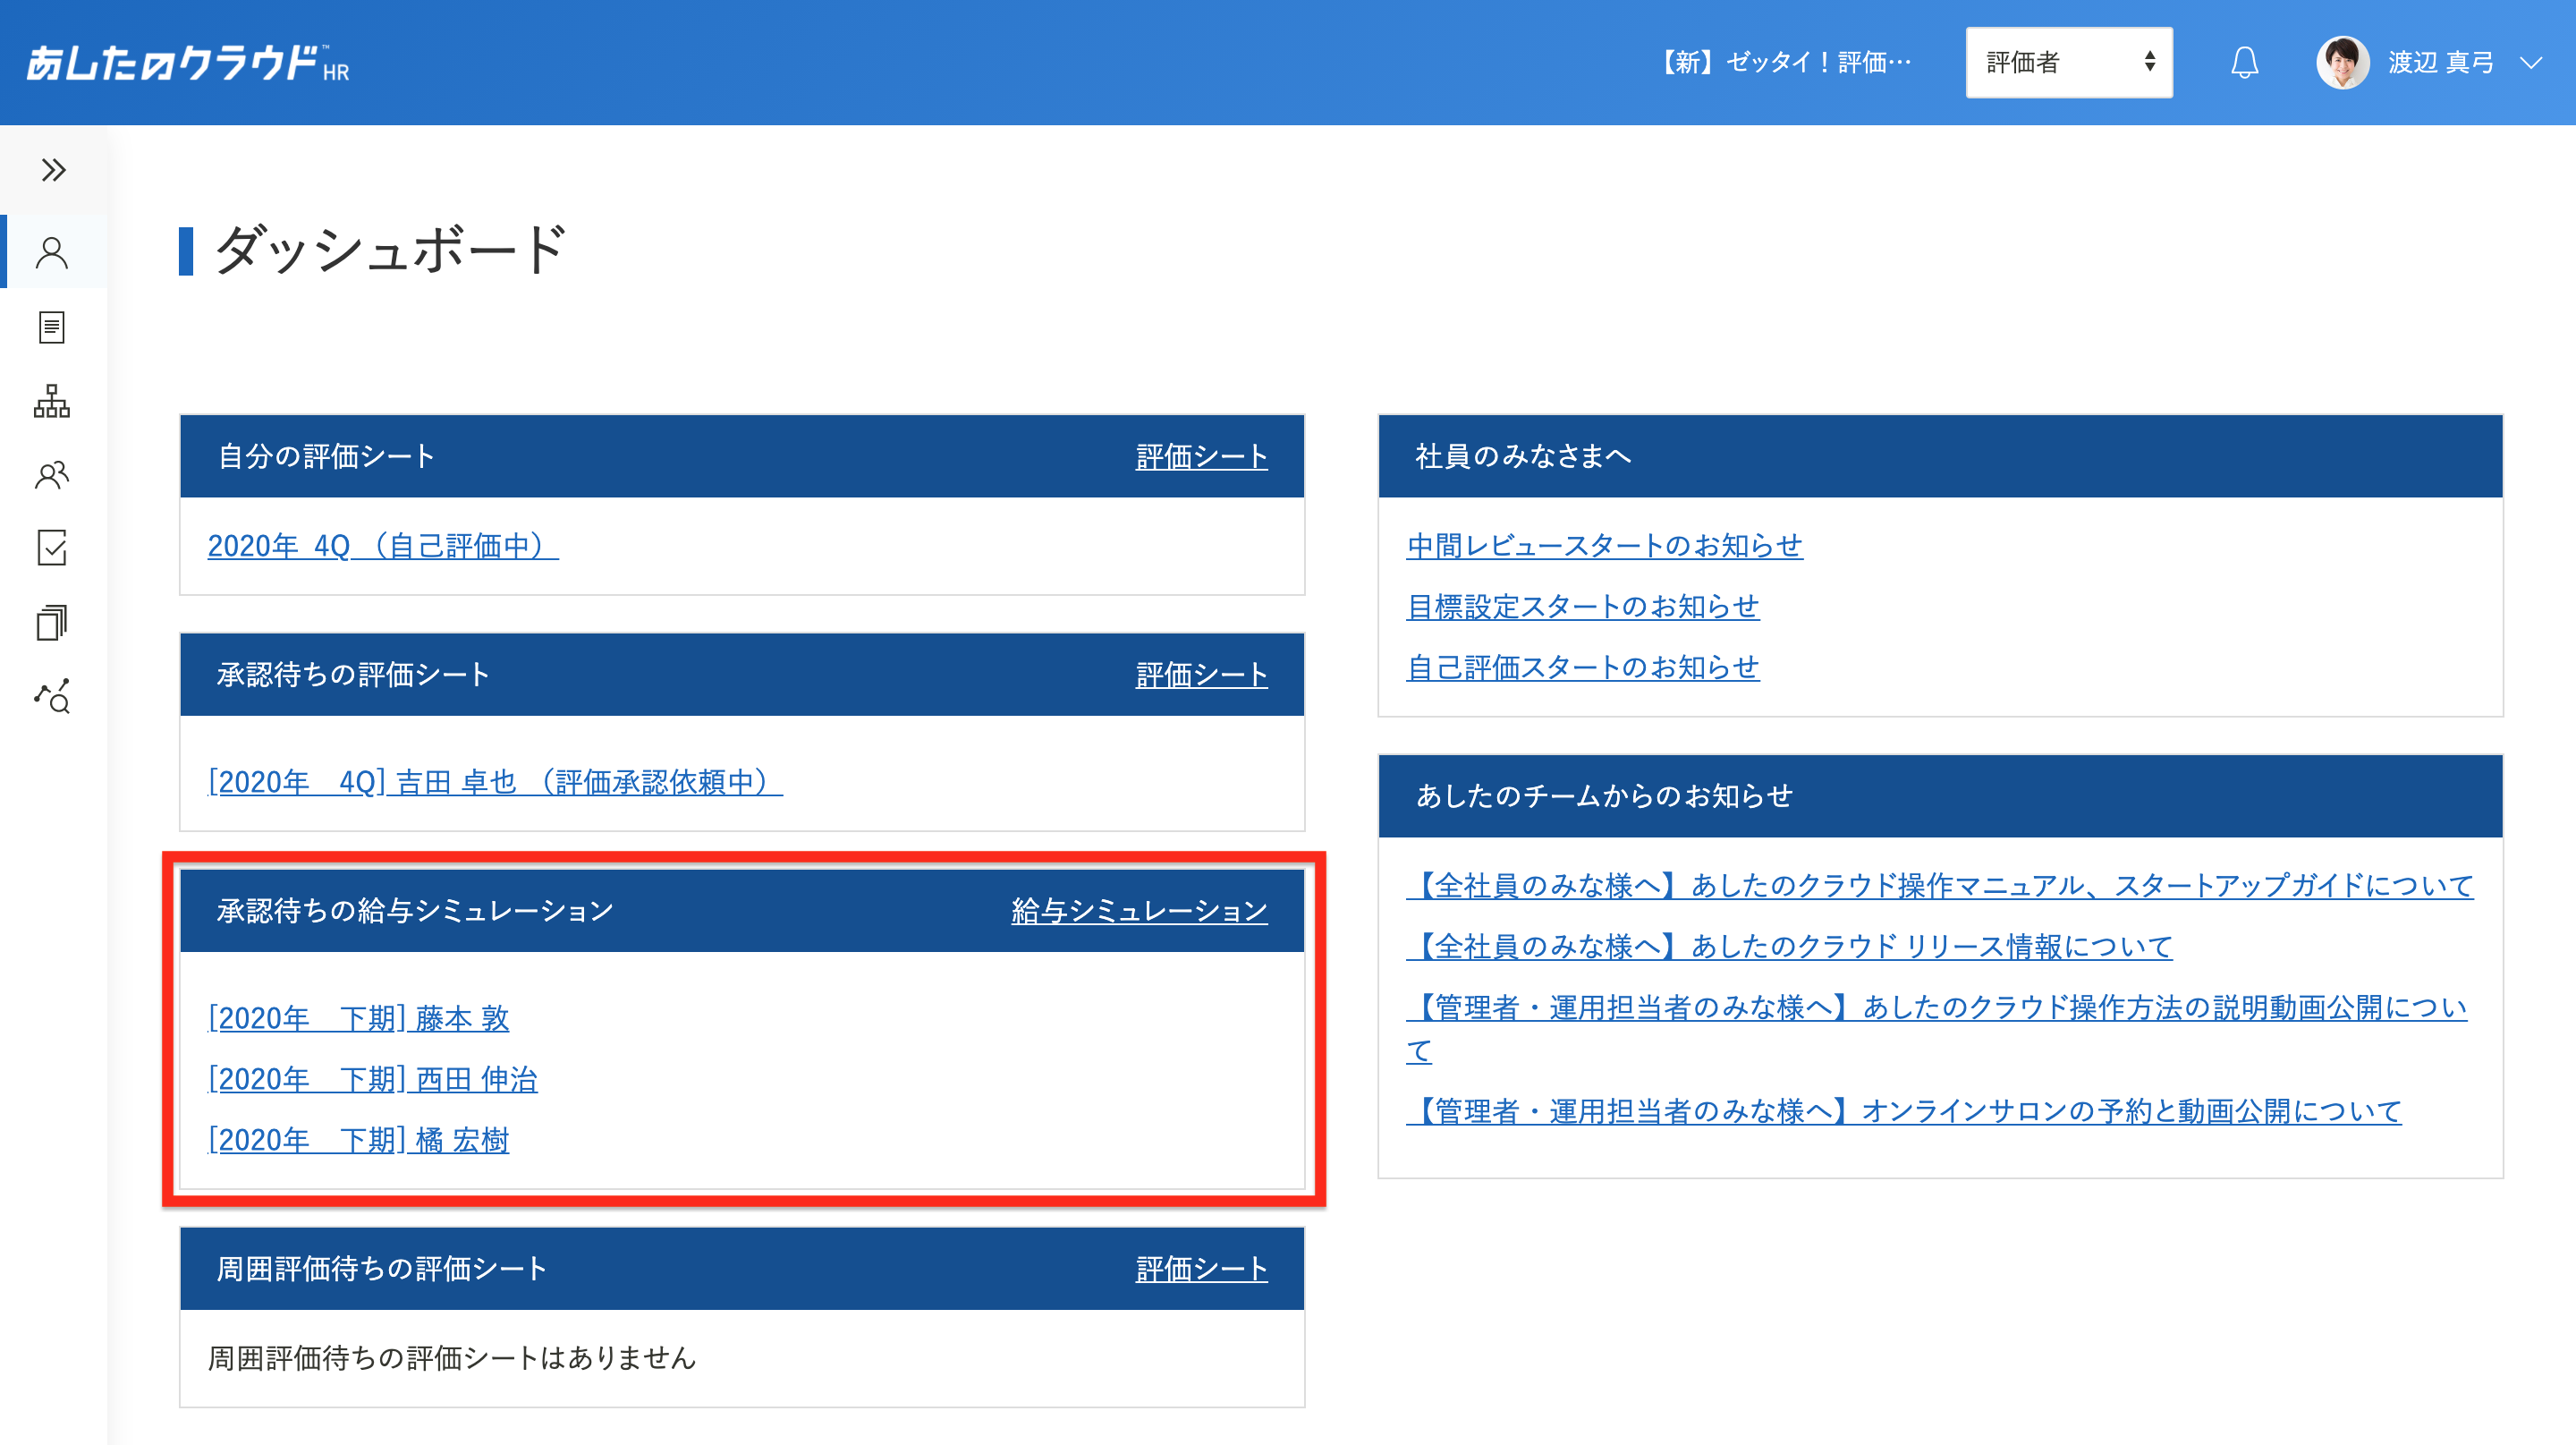
Task: Open the 給与シミュレーション header link
Action: coord(1139,911)
